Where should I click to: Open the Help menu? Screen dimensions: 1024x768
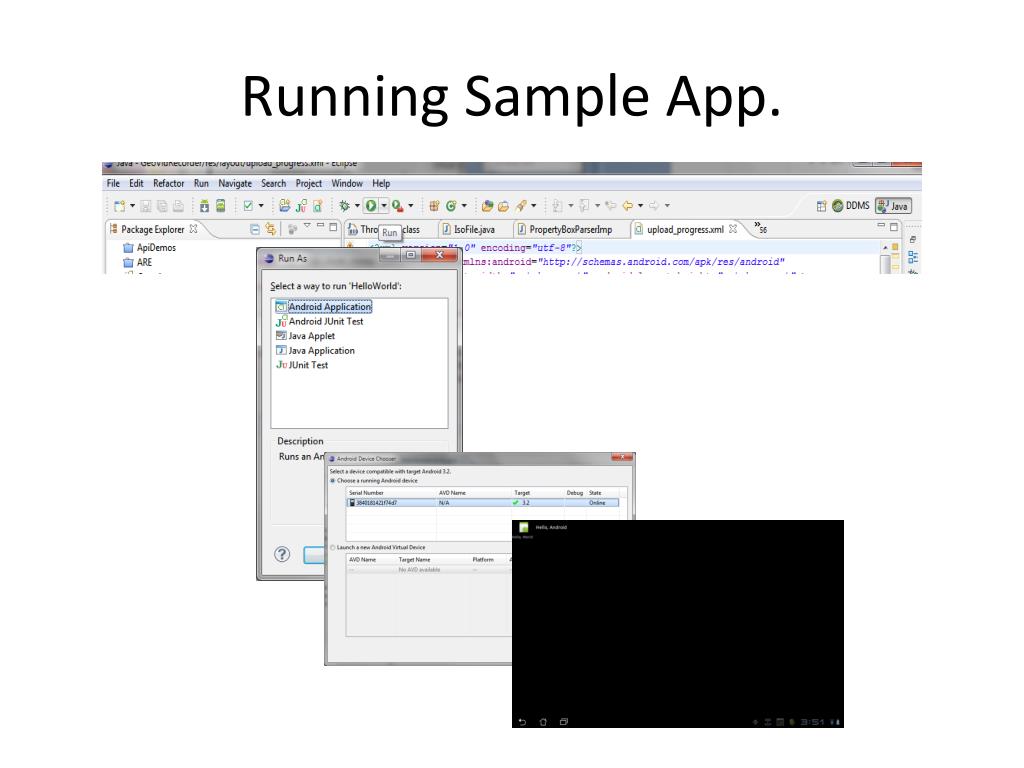pyautogui.click(x=381, y=184)
